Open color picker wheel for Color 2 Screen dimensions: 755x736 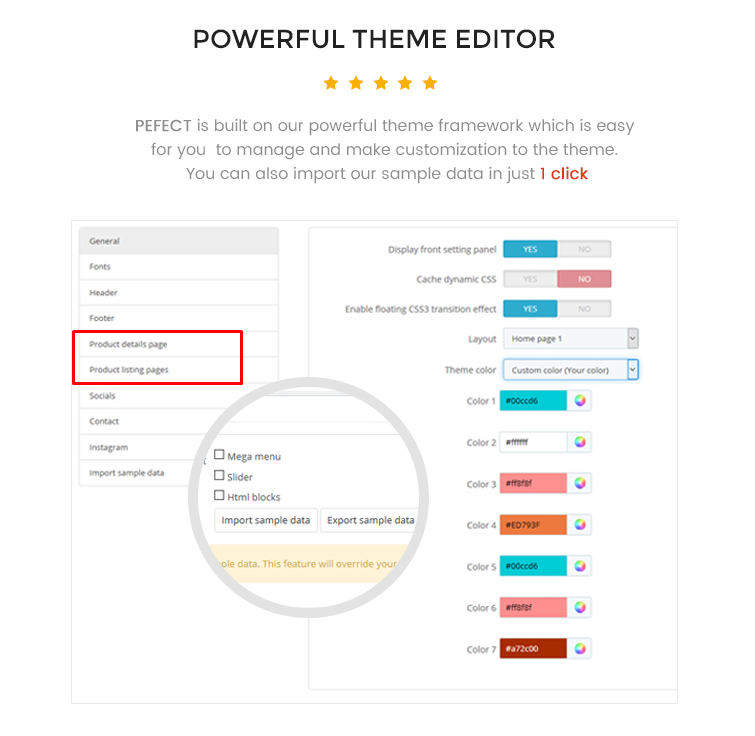point(580,442)
